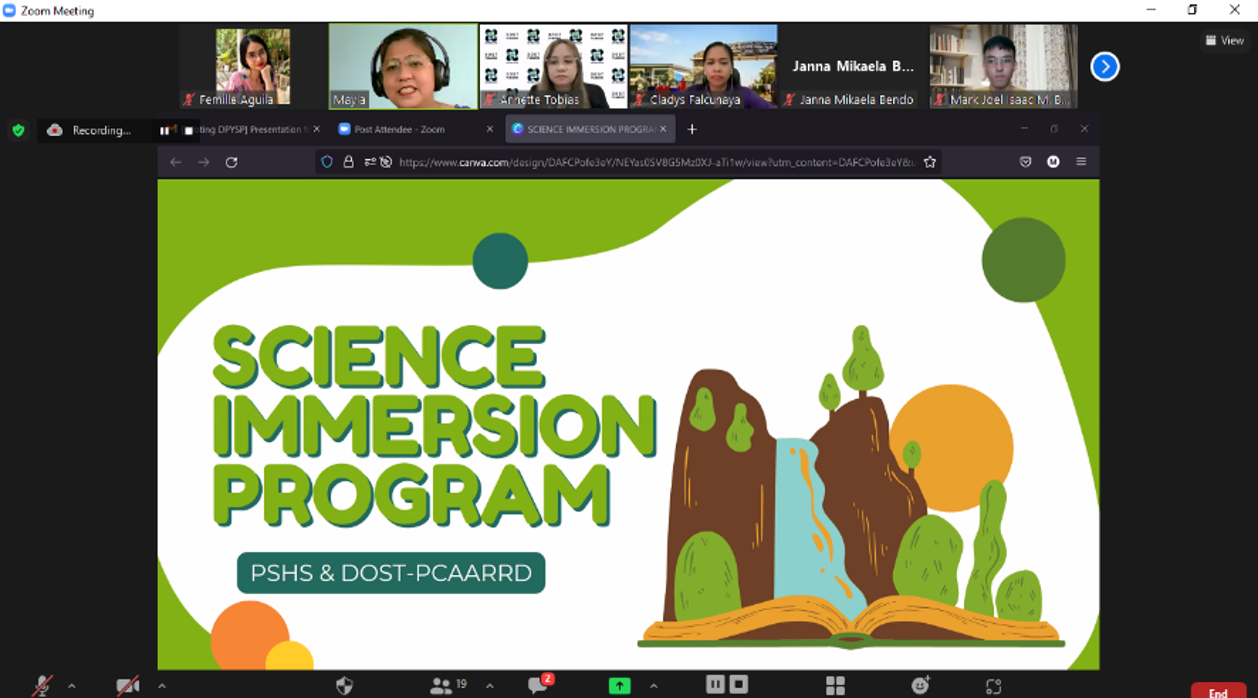Open the browser account avatar

point(1053,162)
